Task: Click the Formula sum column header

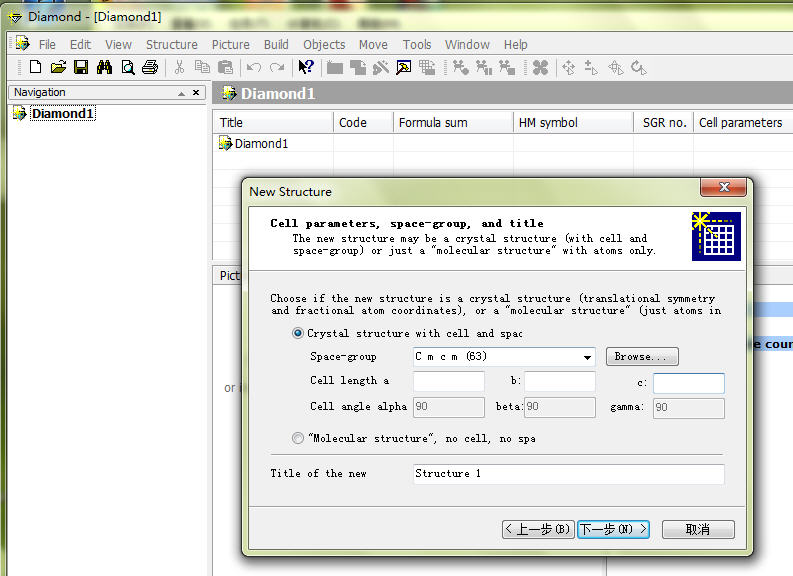Action: (453, 122)
